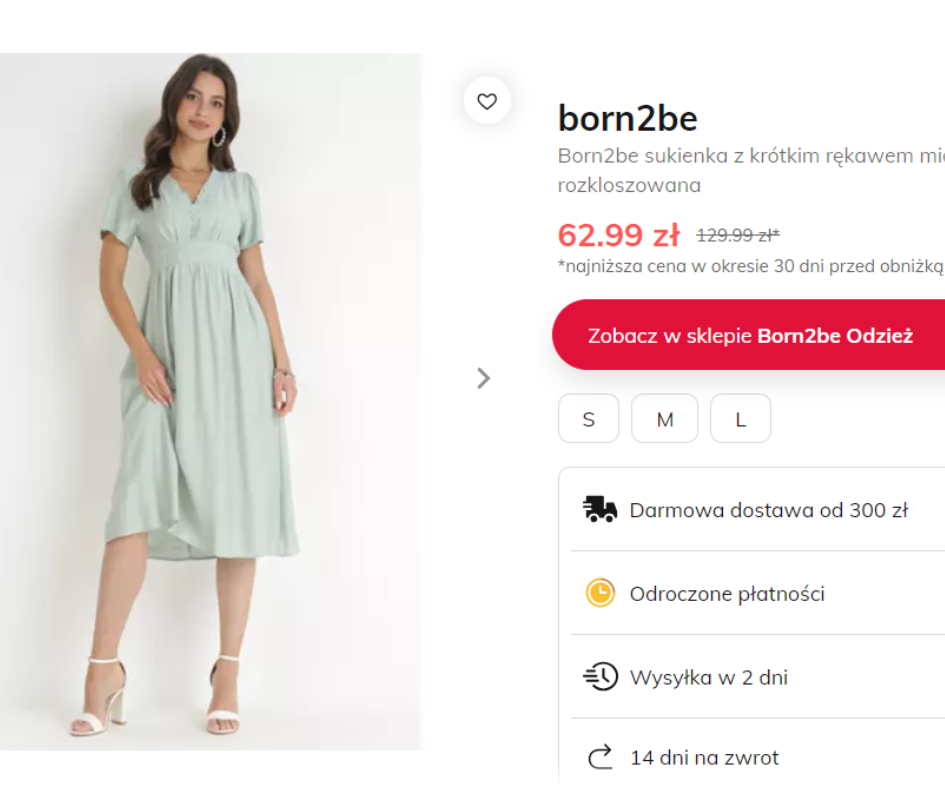The width and height of the screenshot is (945, 800).
Task: Select the 14 dni na zwrot row
Action: pos(704,758)
